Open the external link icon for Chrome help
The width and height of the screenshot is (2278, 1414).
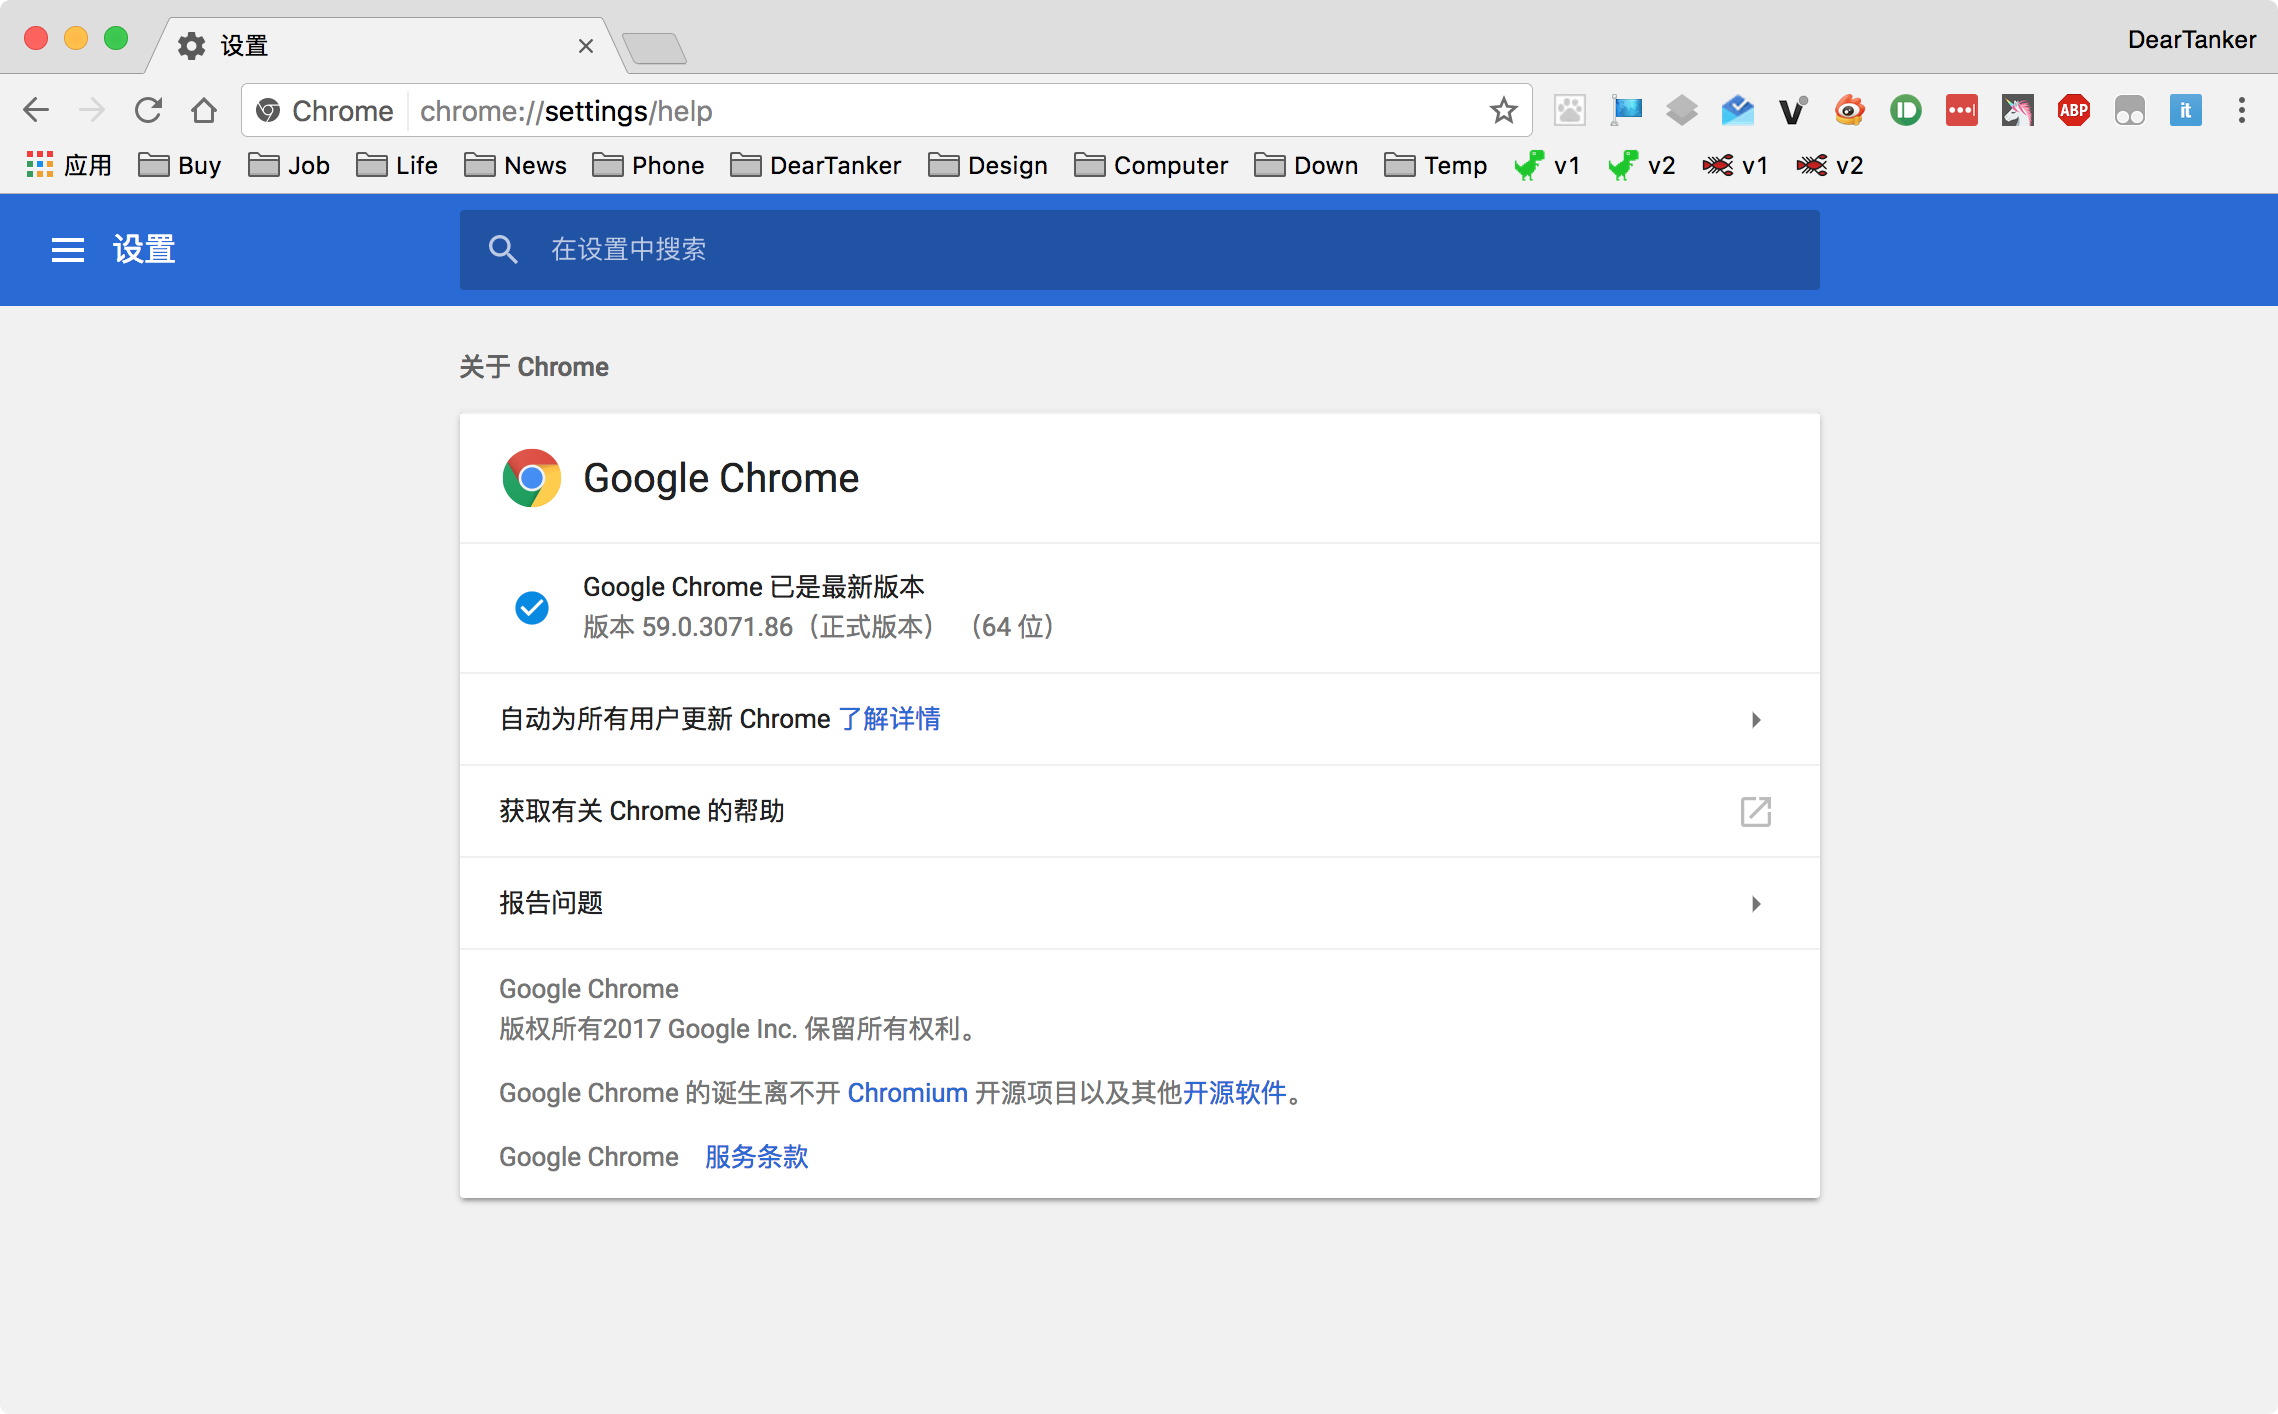1756,812
